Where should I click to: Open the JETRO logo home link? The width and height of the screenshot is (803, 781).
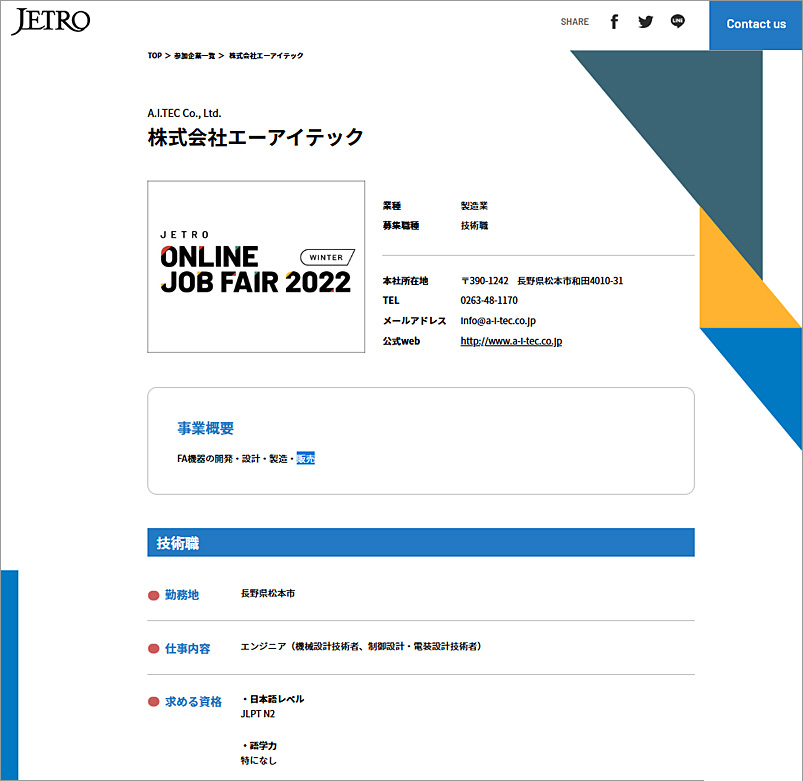[51, 22]
